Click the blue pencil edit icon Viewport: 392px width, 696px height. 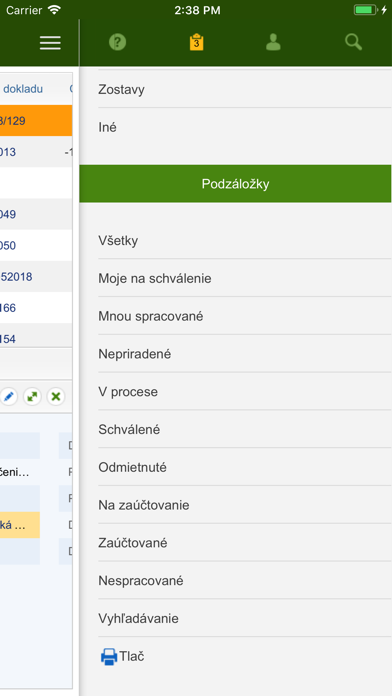[8, 396]
